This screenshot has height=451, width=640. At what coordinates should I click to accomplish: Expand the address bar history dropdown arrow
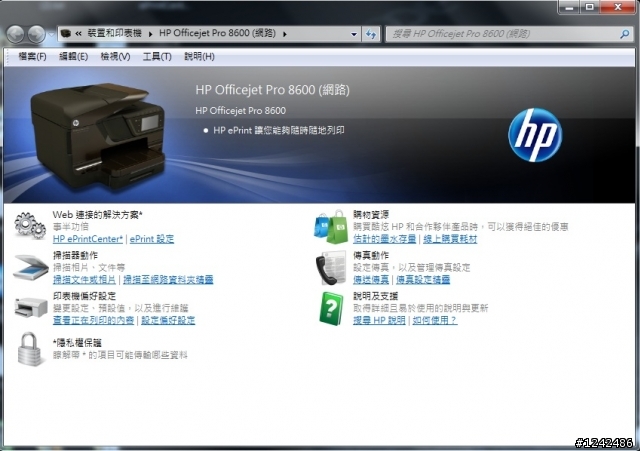click(x=354, y=34)
